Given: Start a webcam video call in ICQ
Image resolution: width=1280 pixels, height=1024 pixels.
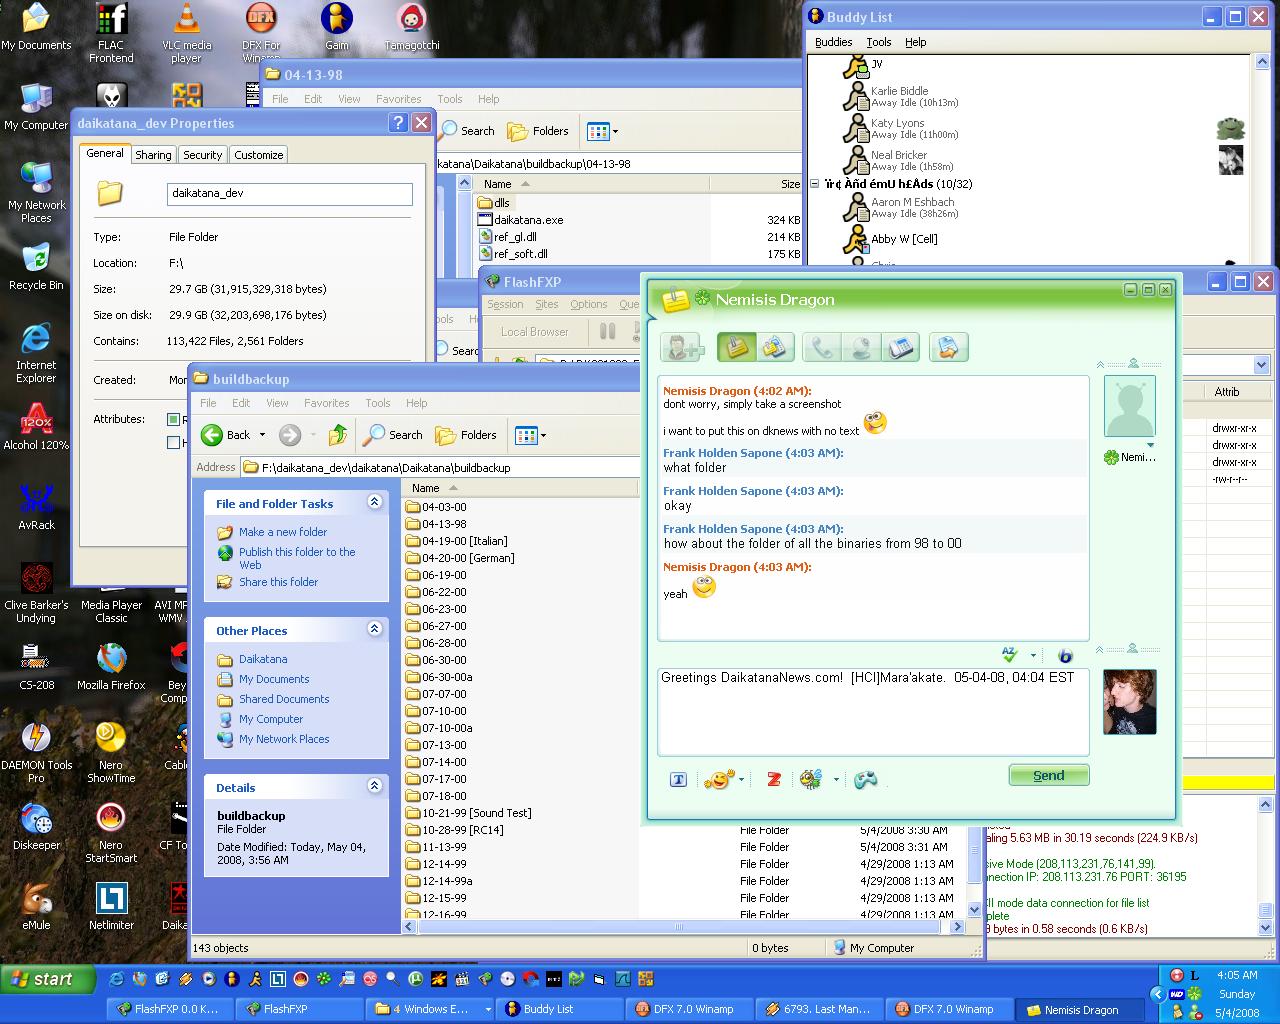Looking at the screenshot, I should tap(861, 347).
